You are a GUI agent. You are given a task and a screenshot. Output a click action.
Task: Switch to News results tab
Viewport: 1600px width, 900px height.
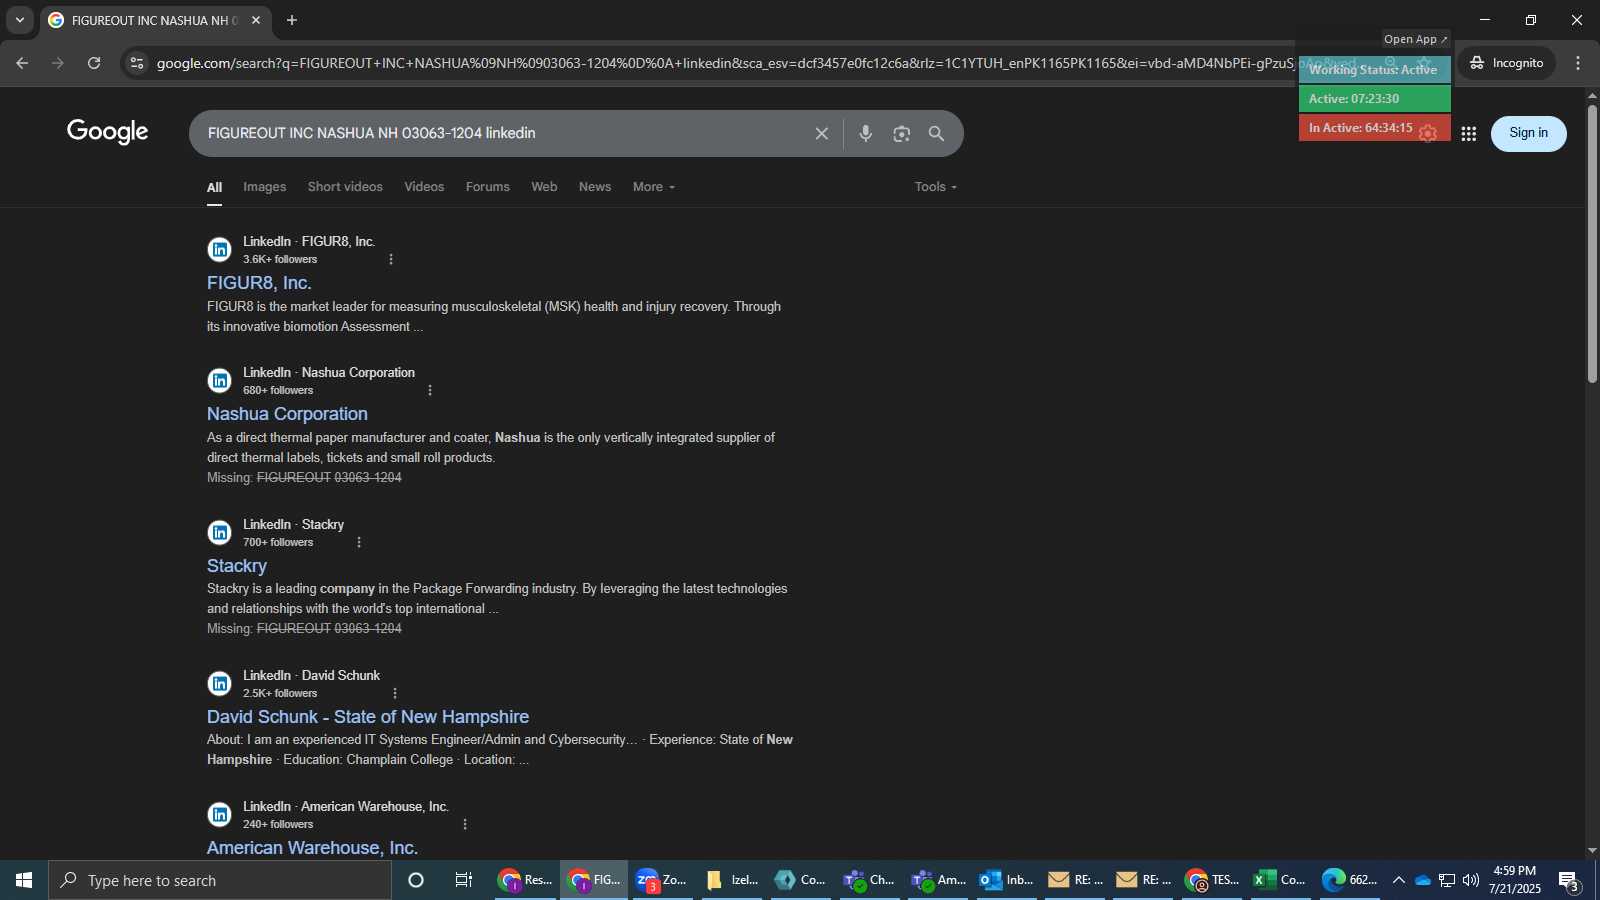coord(595,187)
